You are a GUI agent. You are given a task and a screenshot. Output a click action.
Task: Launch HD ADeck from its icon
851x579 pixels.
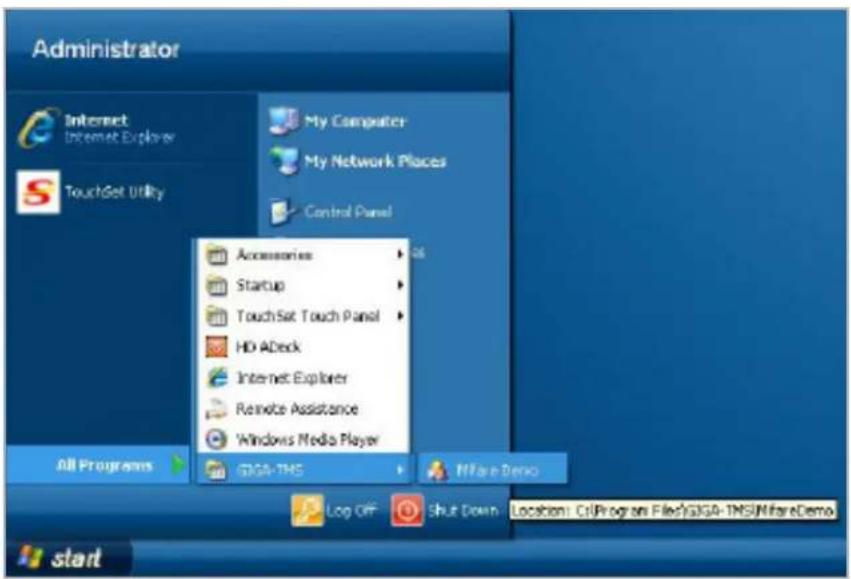coord(217,347)
